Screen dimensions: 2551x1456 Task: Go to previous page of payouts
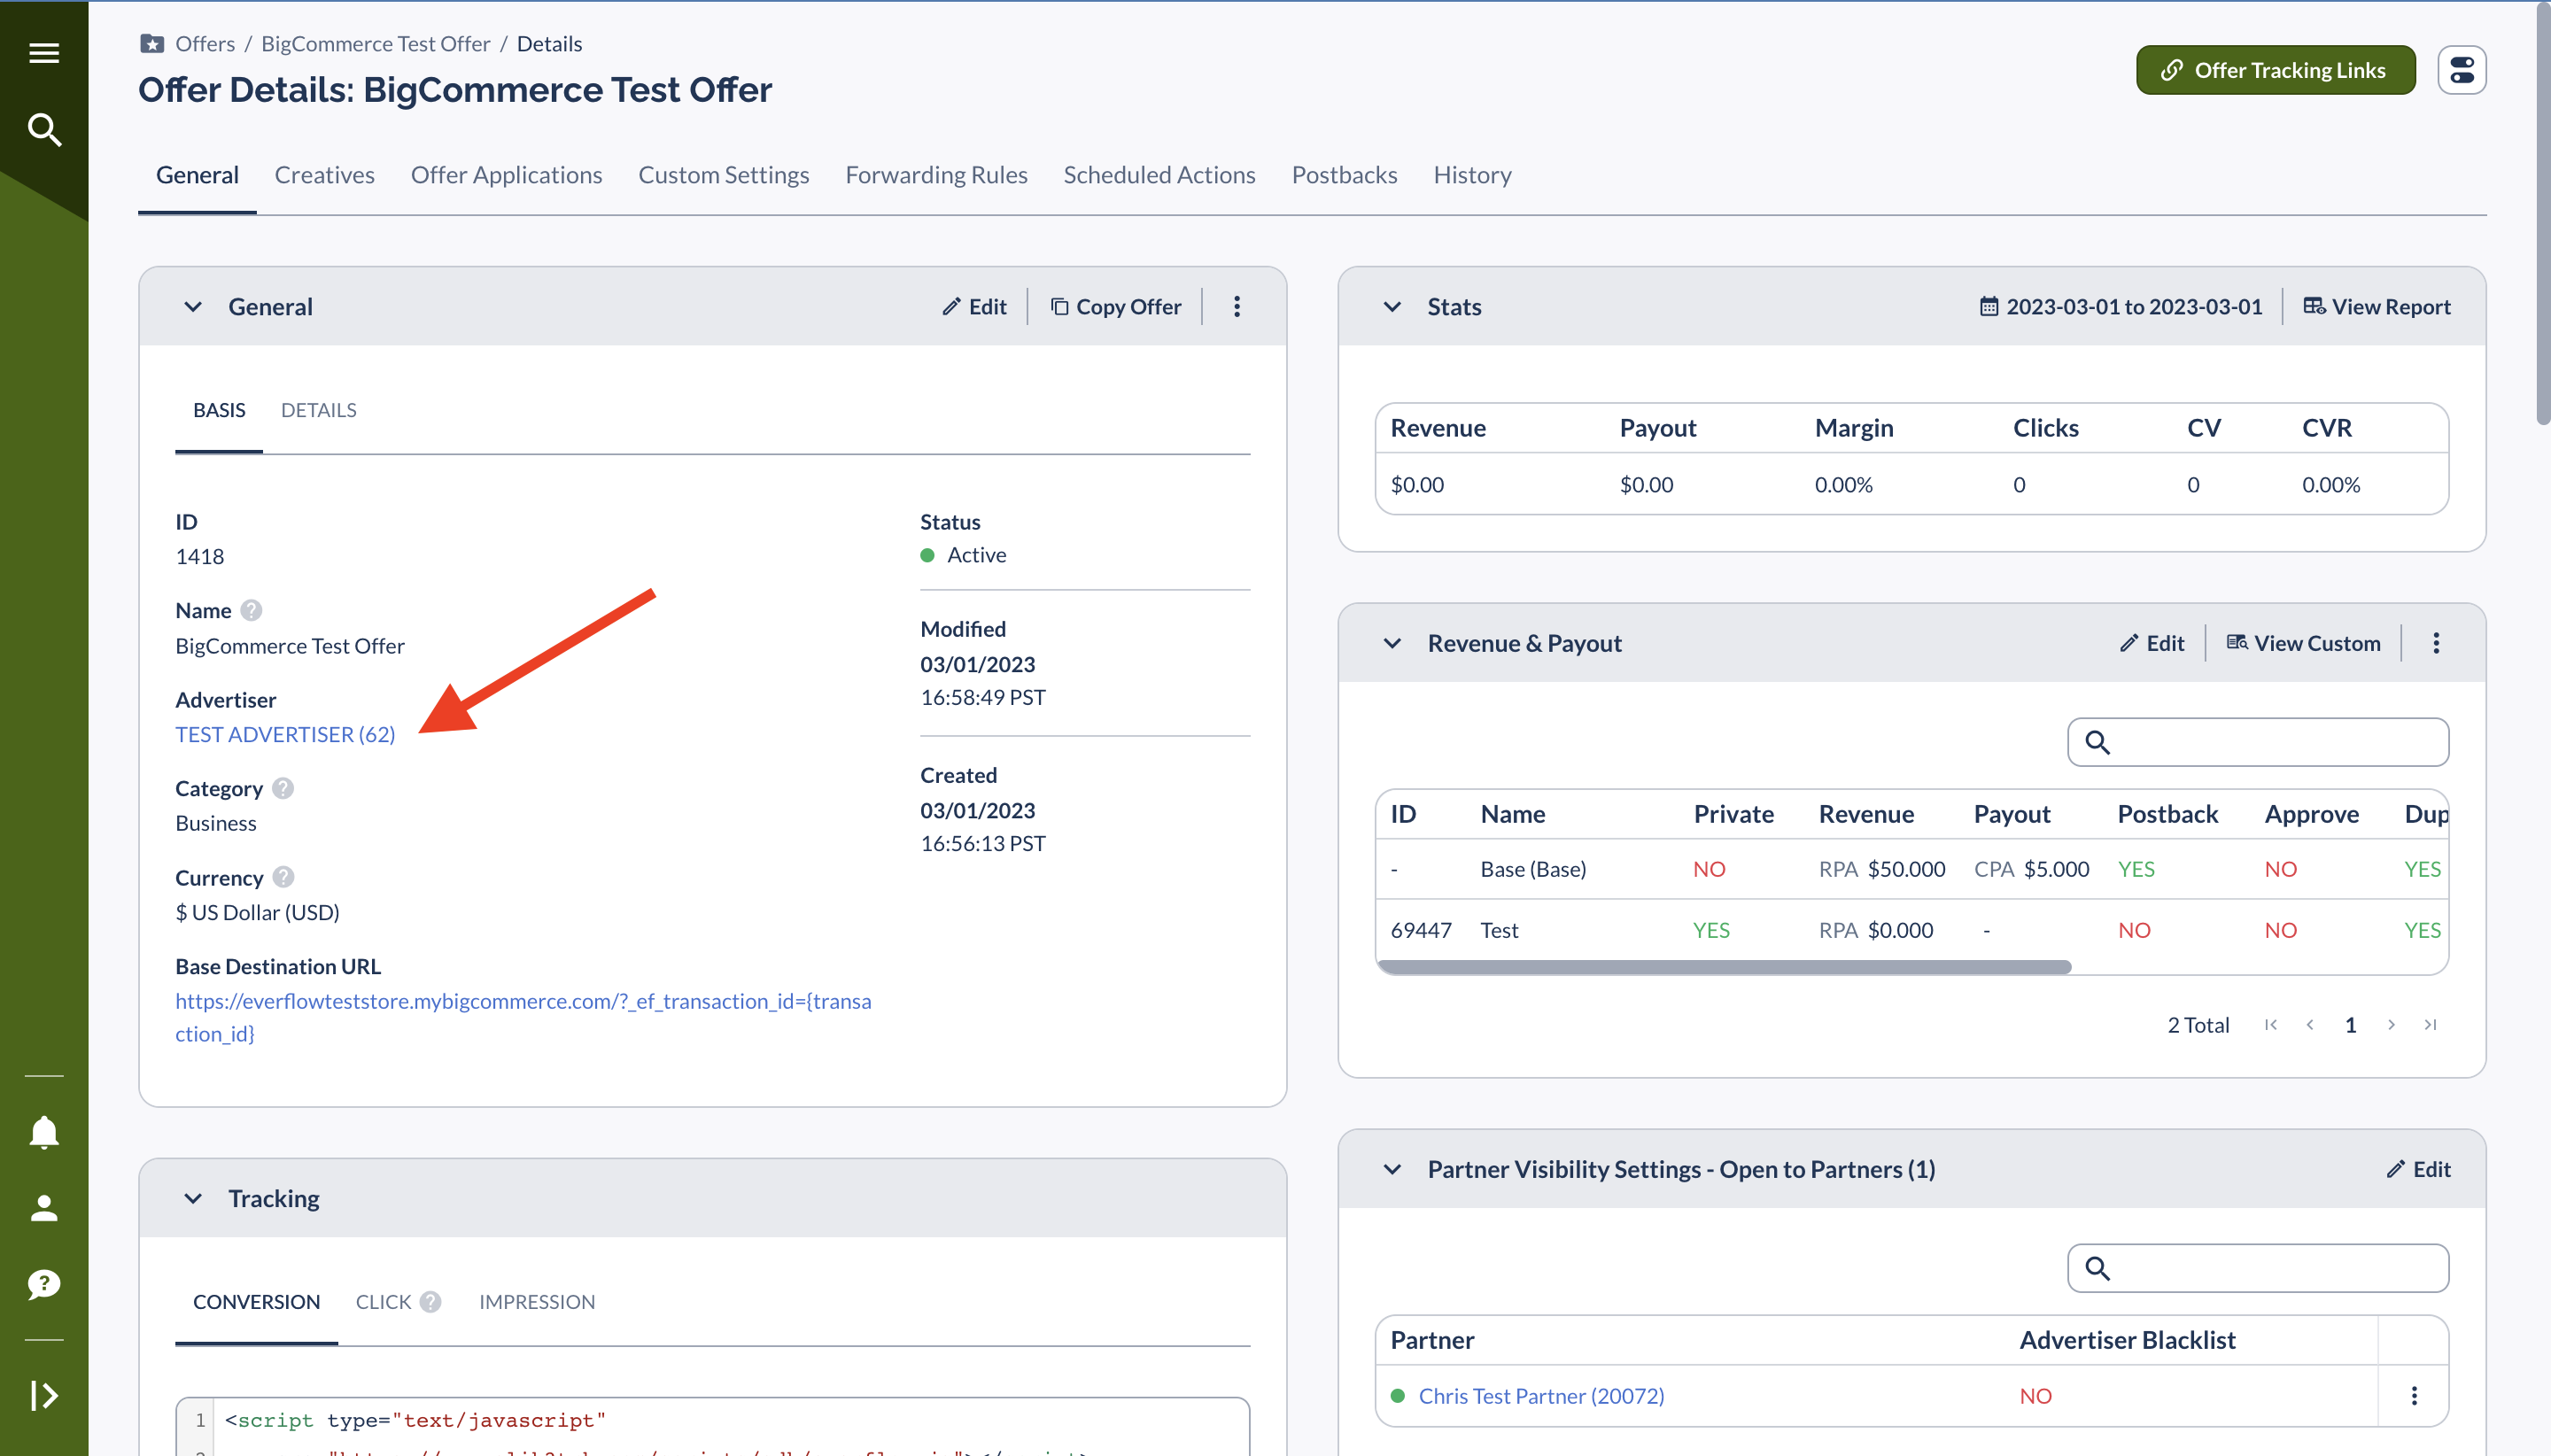pos(2310,1025)
